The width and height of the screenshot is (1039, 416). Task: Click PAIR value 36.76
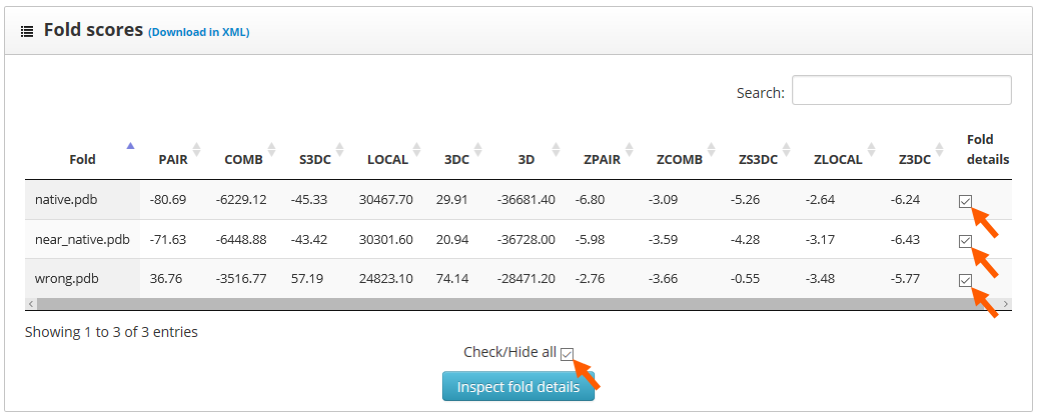[x=165, y=278]
